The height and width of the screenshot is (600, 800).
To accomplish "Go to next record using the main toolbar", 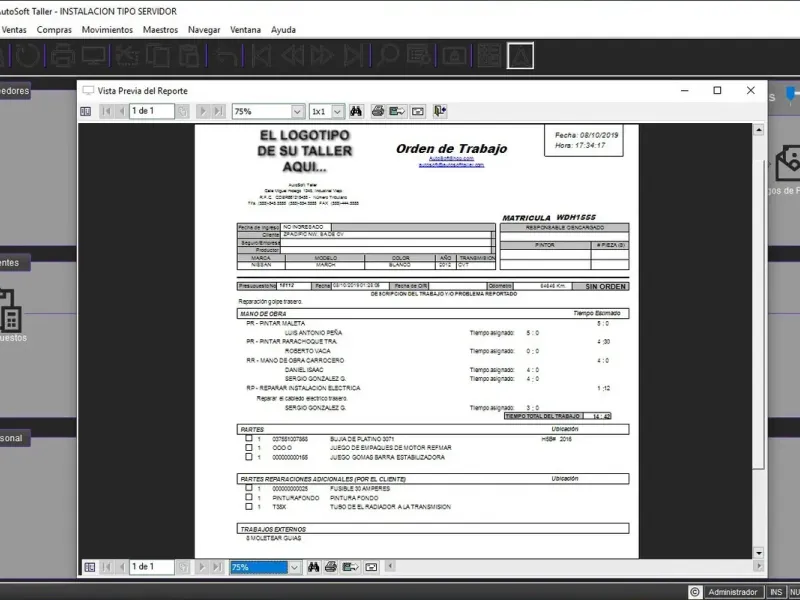I will click(x=322, y=56).
